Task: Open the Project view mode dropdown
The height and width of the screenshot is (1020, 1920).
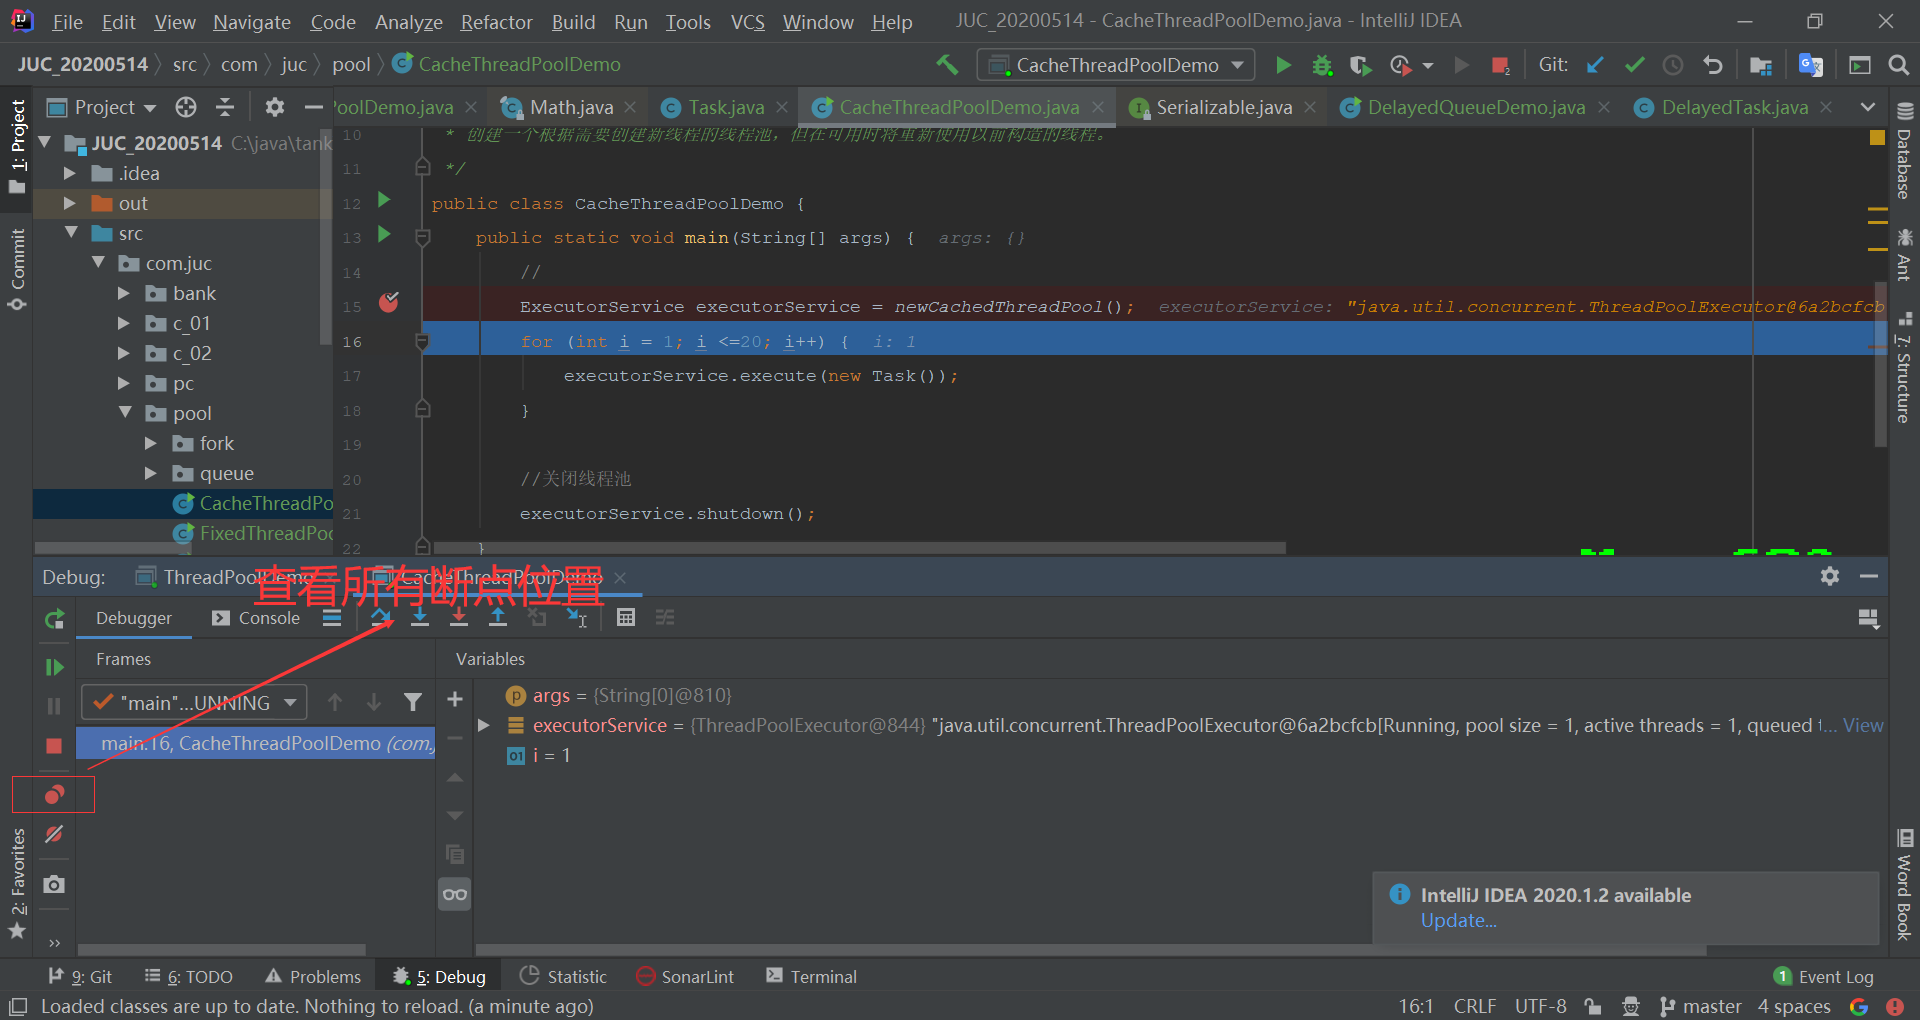Action: 115,107
